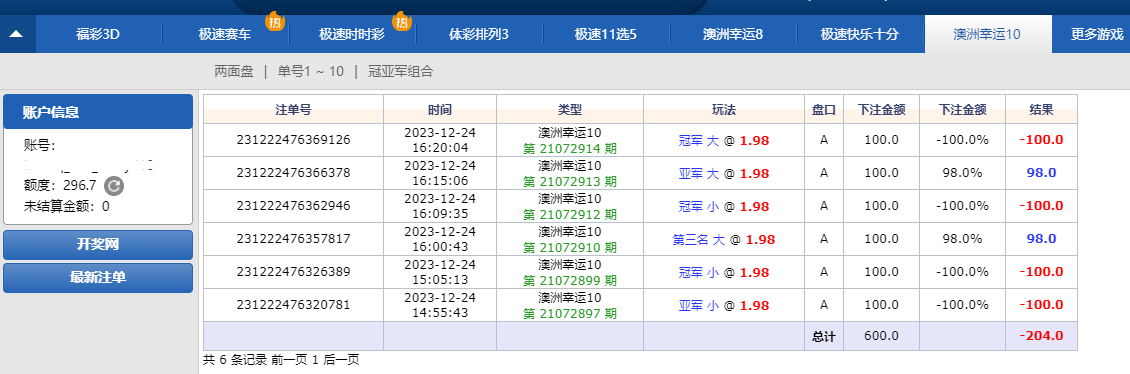Open the 更多游戏 menu
This screenshot has width=1130, height=374.
click(x=1097, y=34)
